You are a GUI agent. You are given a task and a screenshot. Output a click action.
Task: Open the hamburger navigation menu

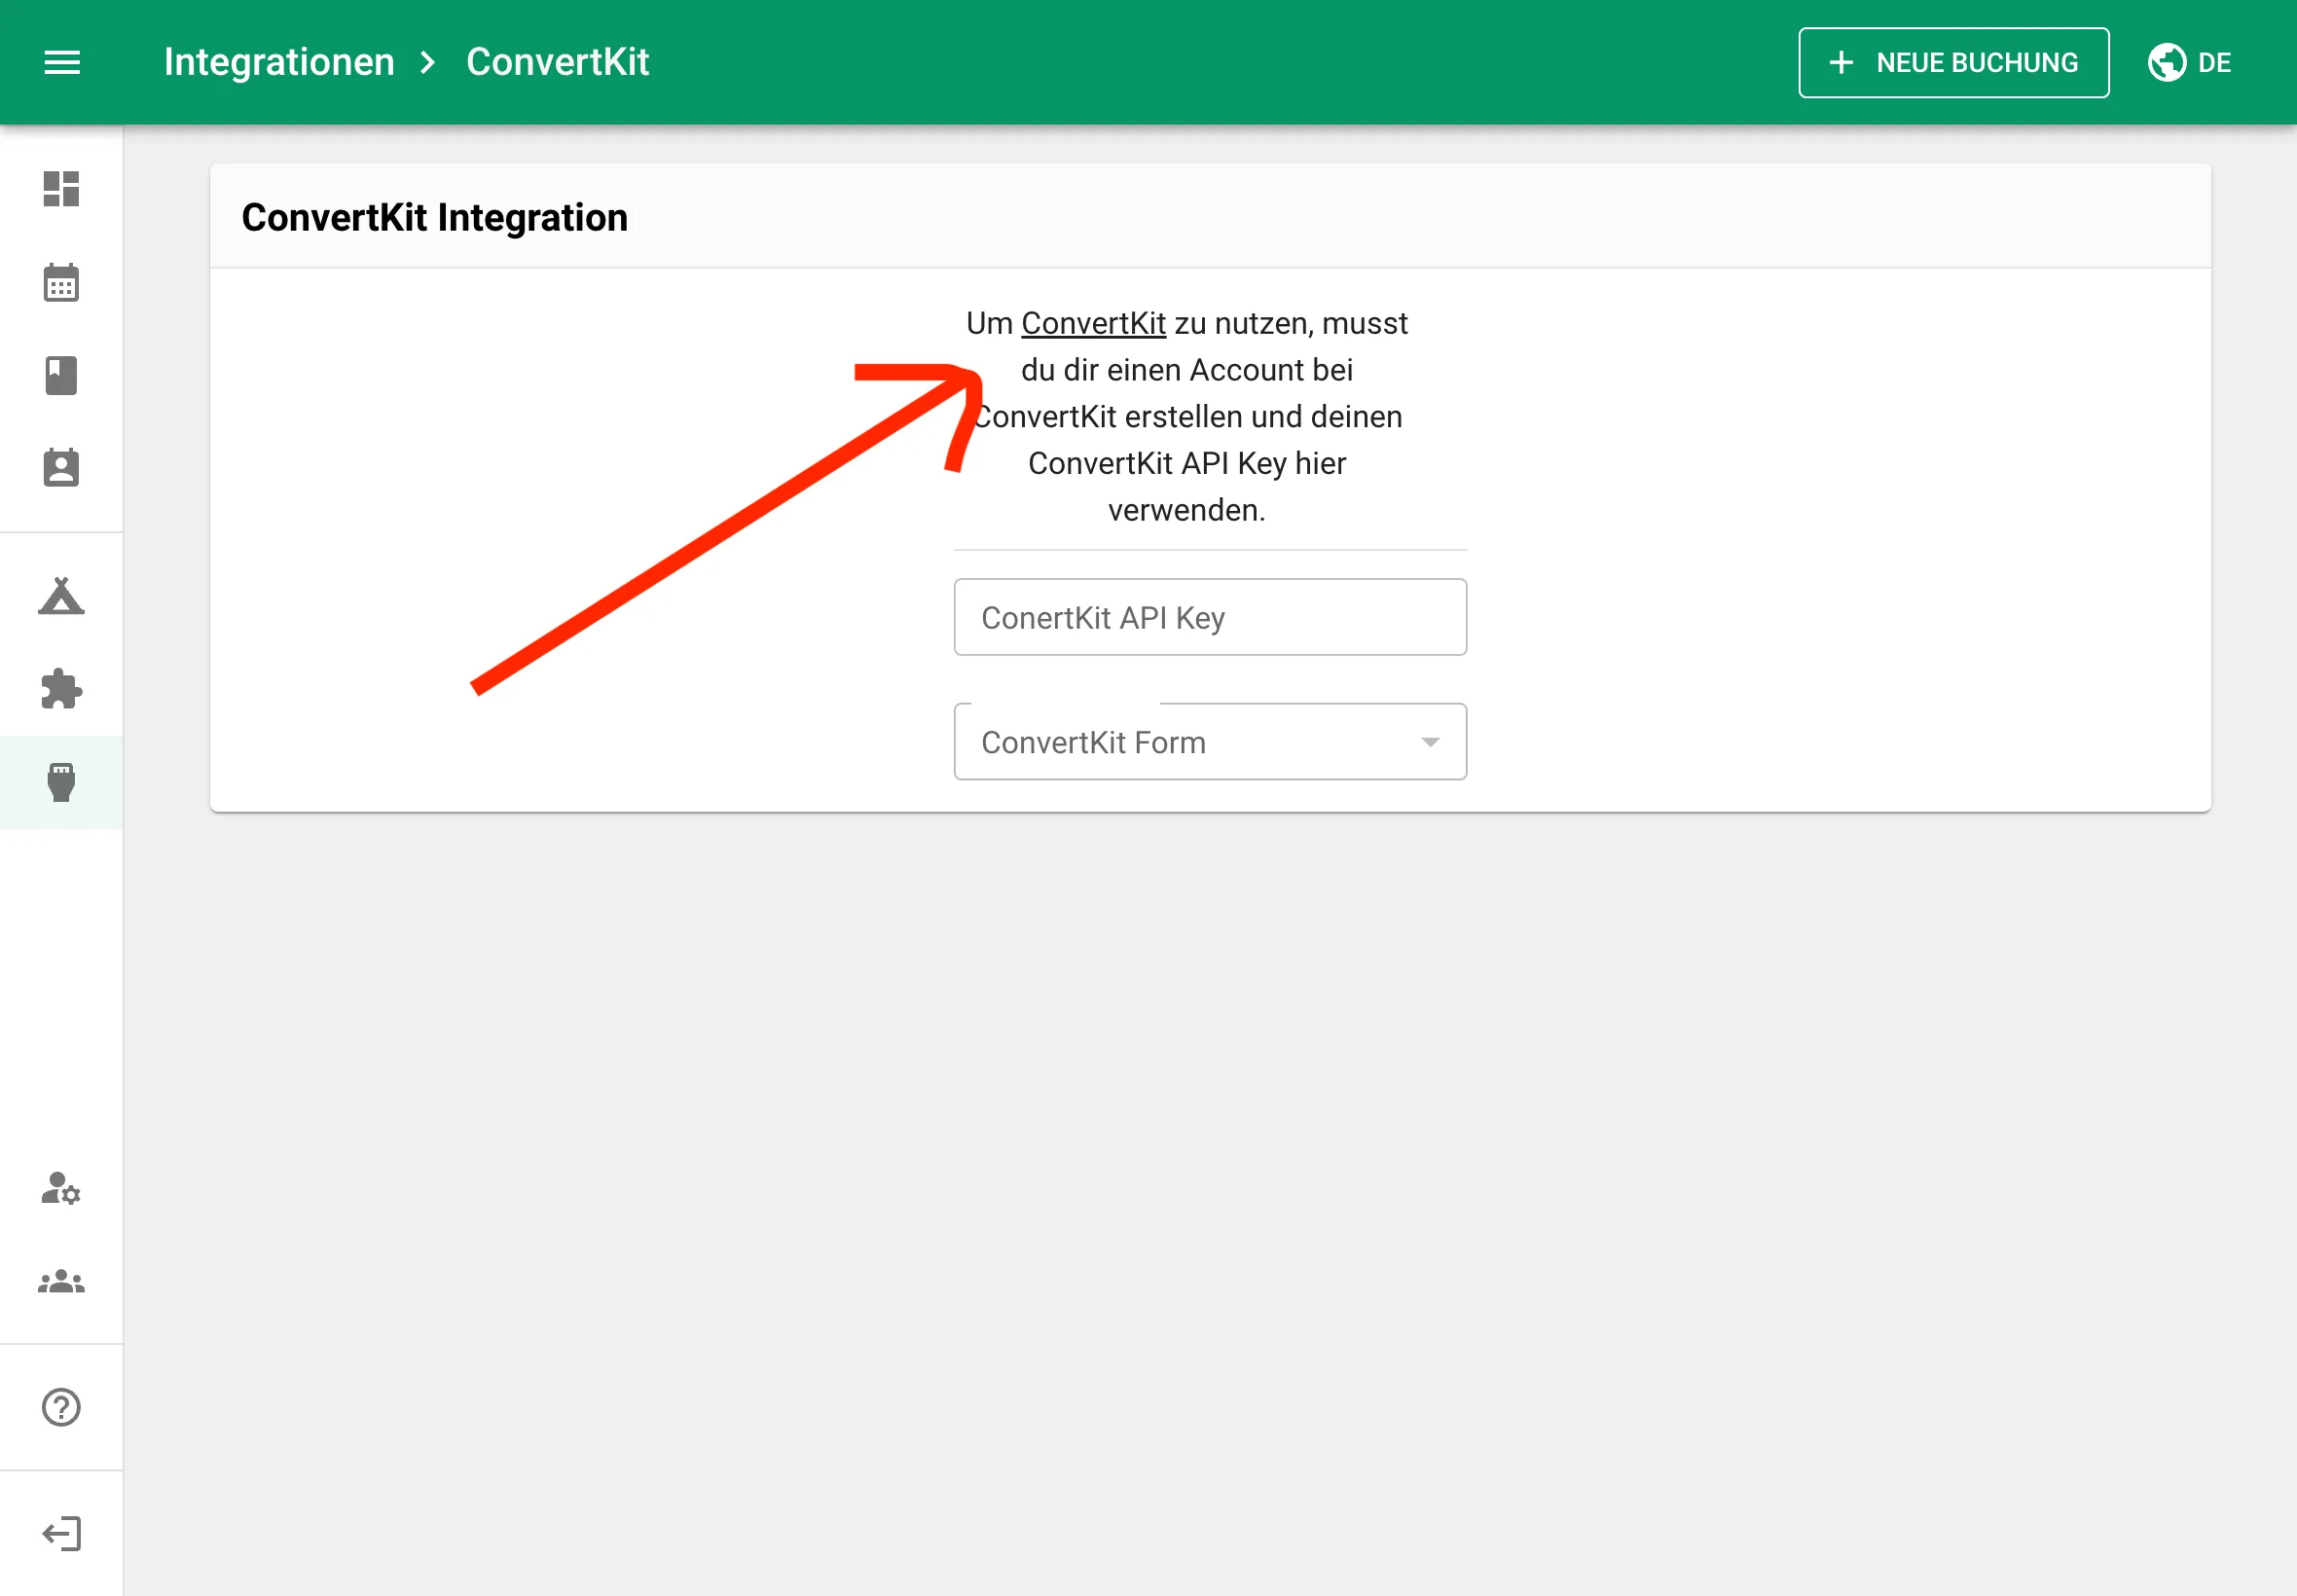click(x=62, y=62)
